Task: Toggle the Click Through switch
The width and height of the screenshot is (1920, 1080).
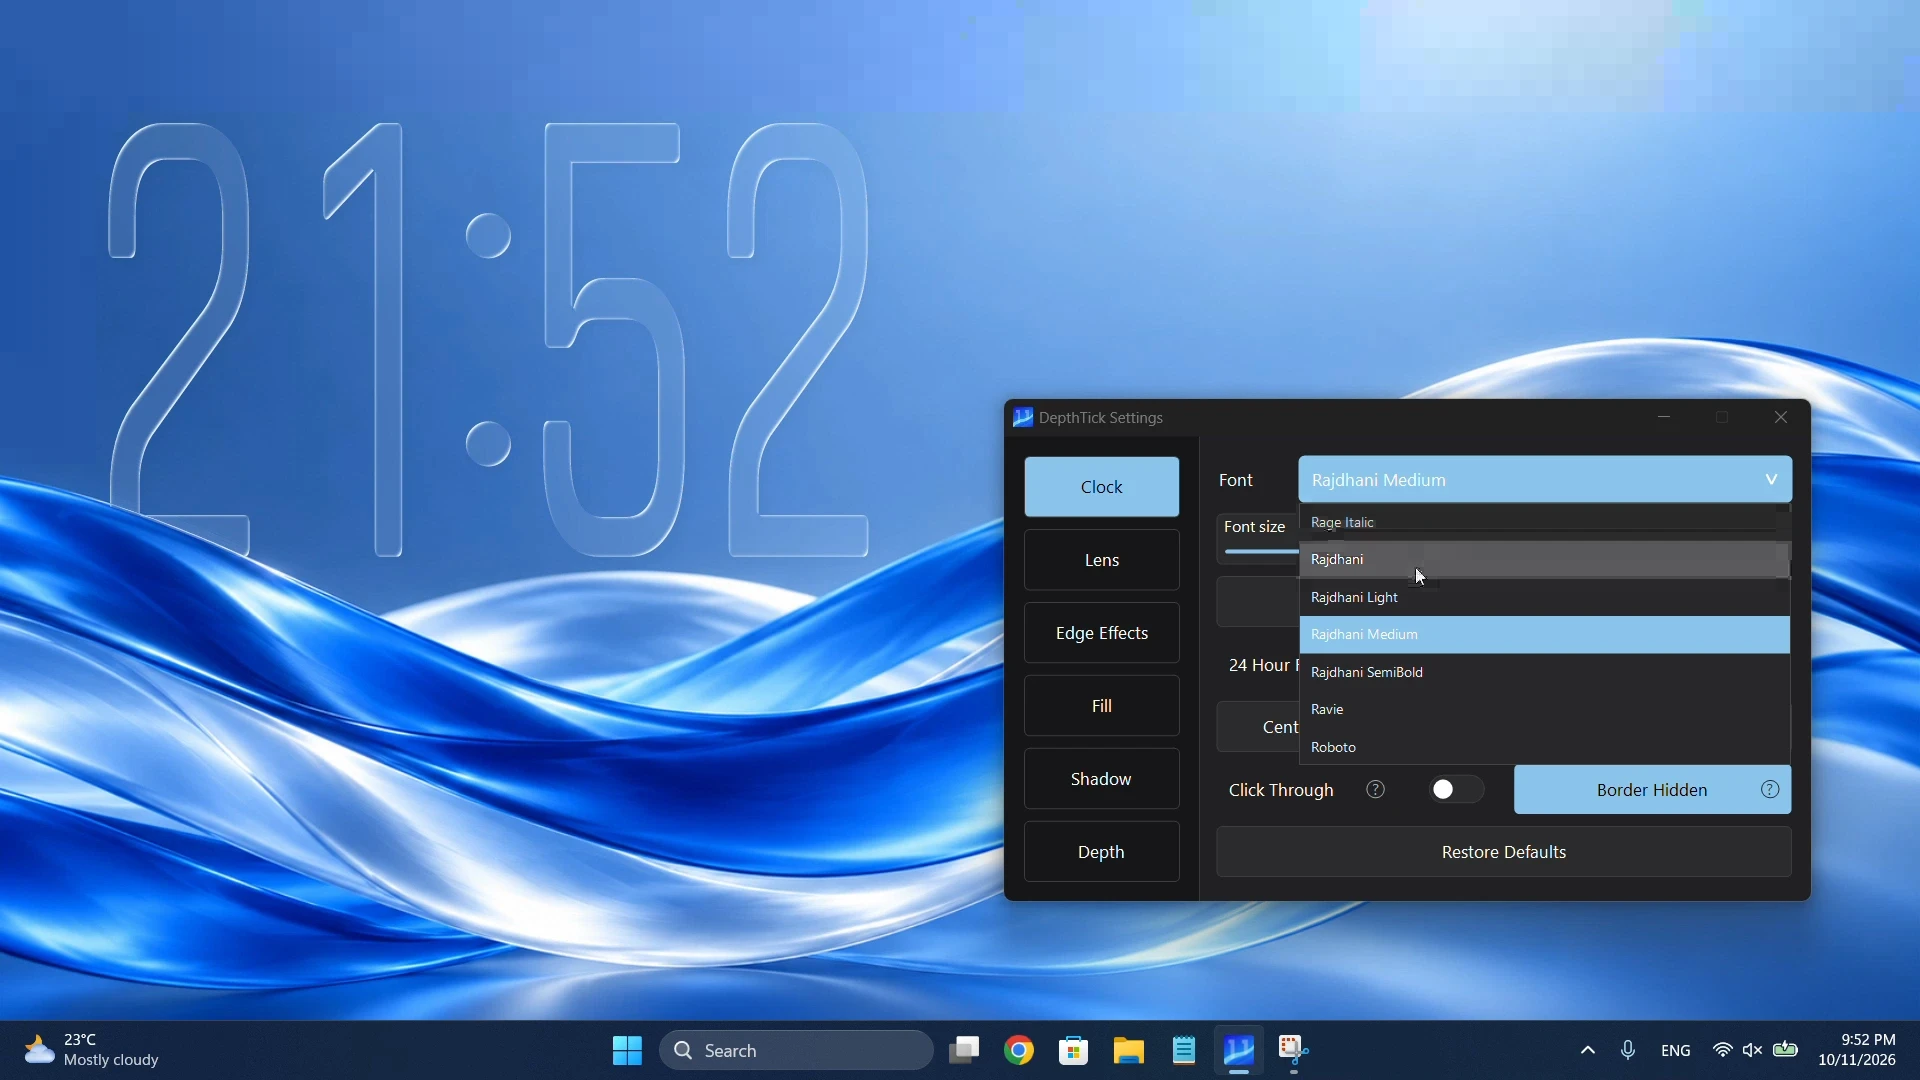Action: click(x=1457, y=791)
